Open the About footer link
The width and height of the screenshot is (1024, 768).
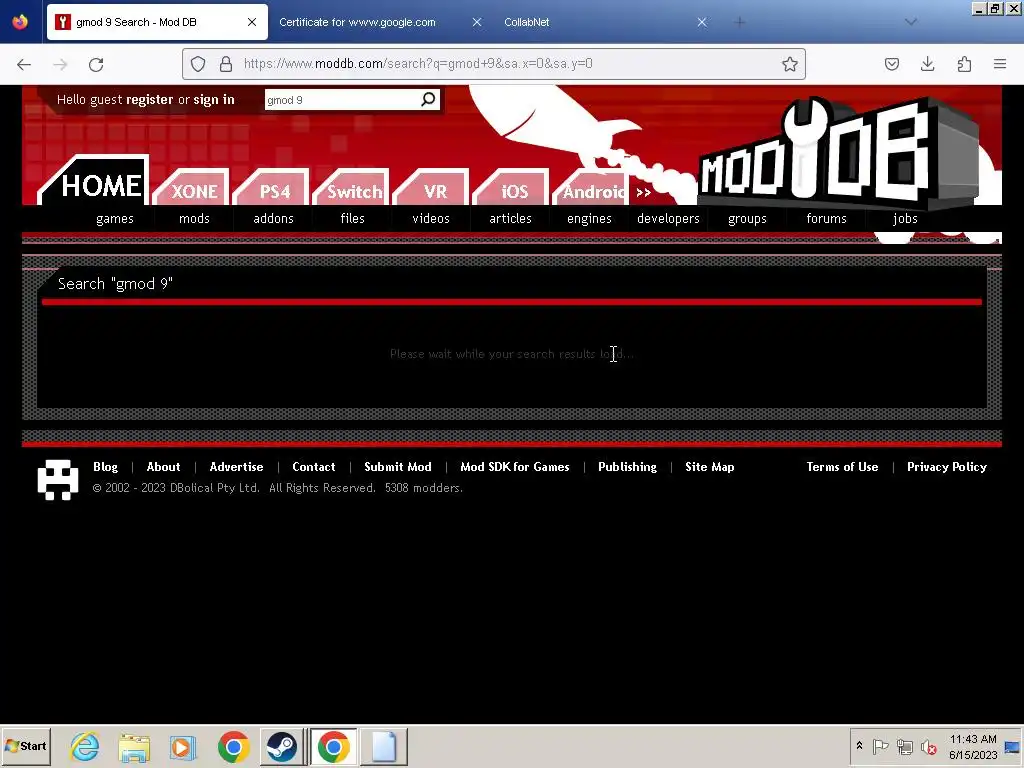tap(163, 467)
